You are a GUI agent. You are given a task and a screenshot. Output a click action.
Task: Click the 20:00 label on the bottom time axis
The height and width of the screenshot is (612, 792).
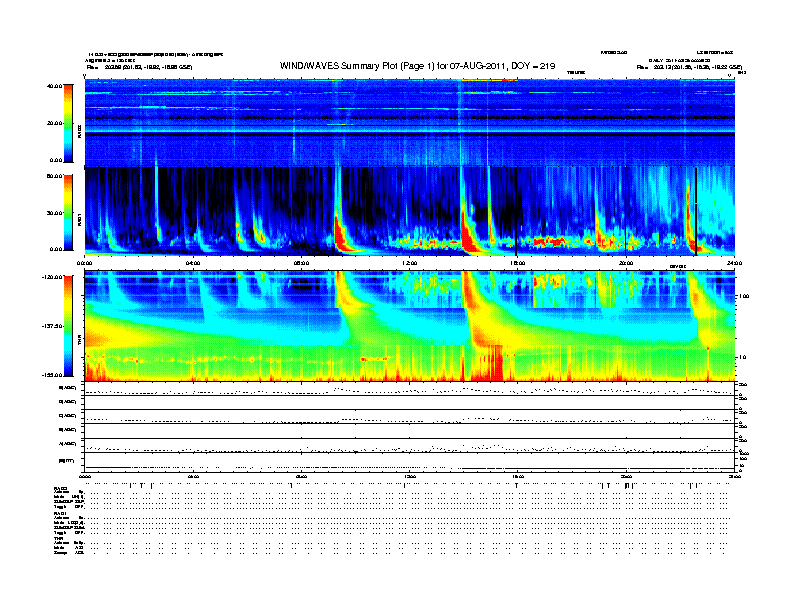(626, 476)
